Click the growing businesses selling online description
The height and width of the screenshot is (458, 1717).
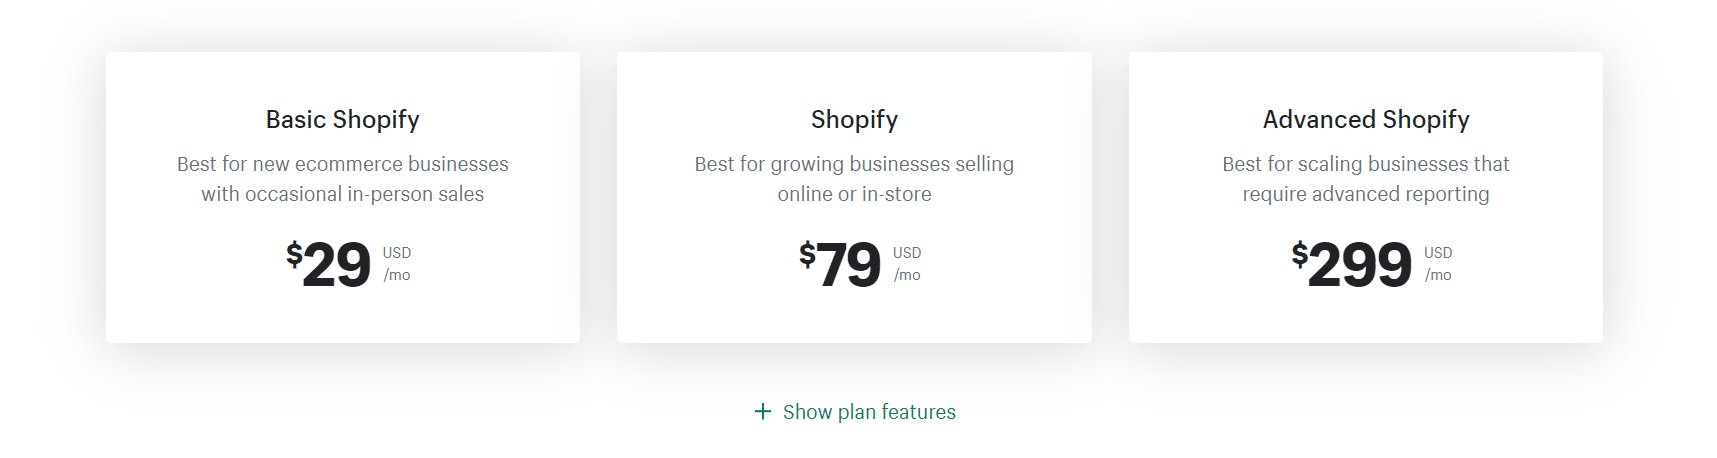pos(854,179)
